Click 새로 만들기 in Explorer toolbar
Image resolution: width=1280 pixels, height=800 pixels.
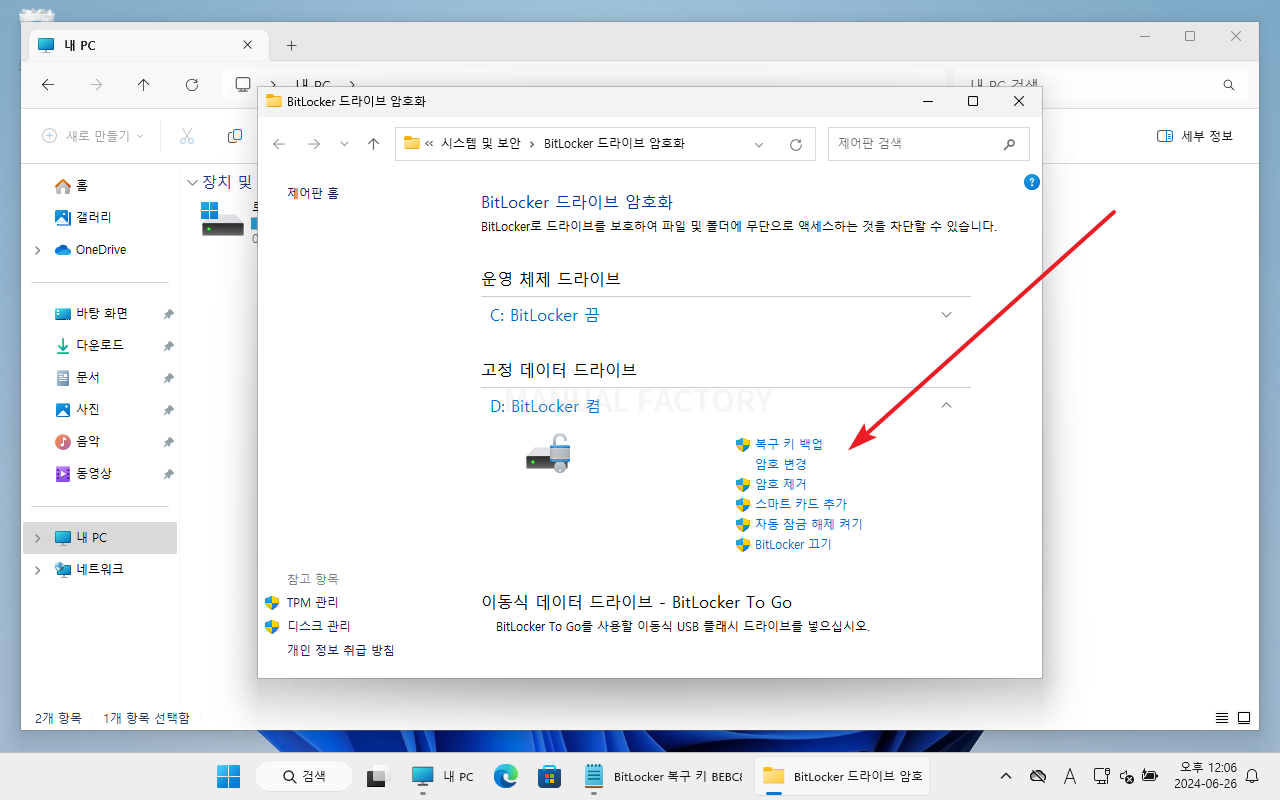click(93, 136)
